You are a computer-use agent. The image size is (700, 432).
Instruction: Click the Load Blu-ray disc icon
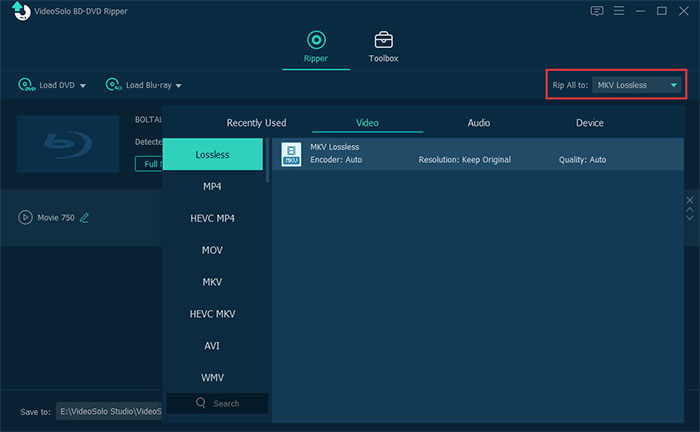click(x=113, y=84)
